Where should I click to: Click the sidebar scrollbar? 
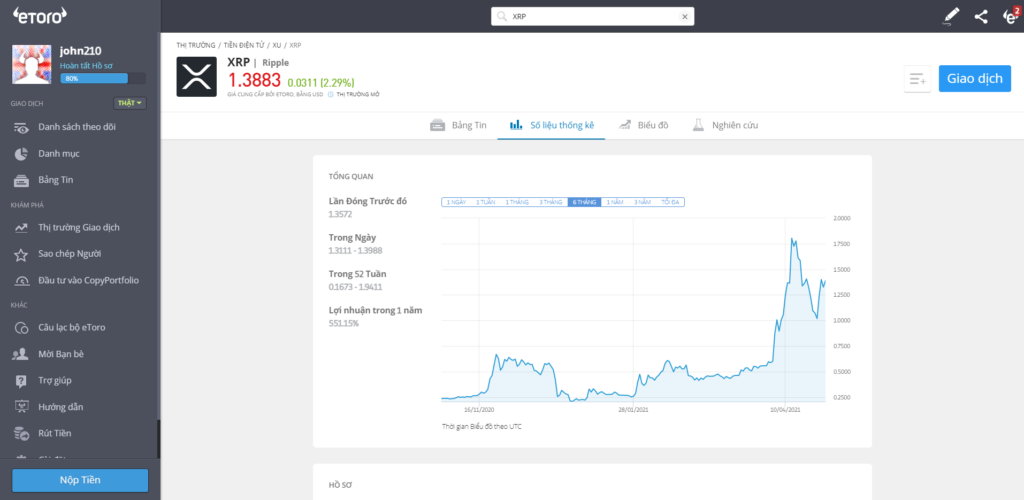(158, 439)
